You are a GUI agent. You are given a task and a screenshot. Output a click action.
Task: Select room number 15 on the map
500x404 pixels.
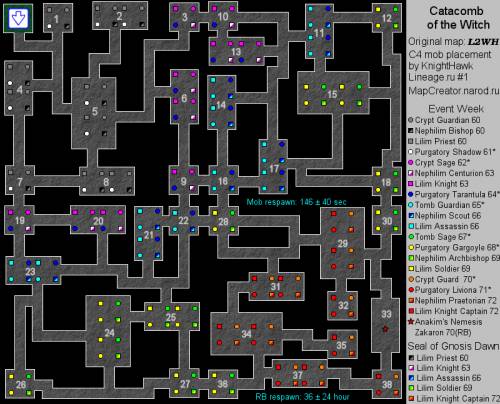(332, 94)
